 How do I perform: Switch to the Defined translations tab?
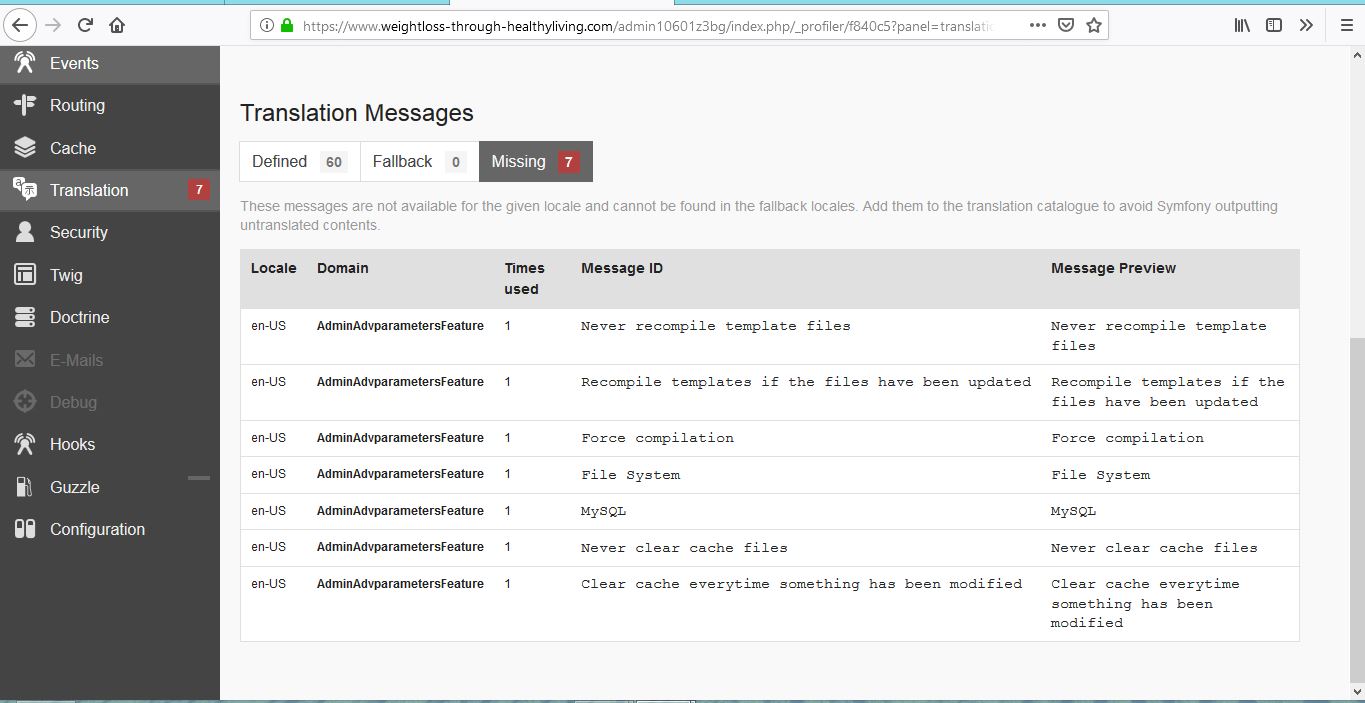click(x=298, y=161)
